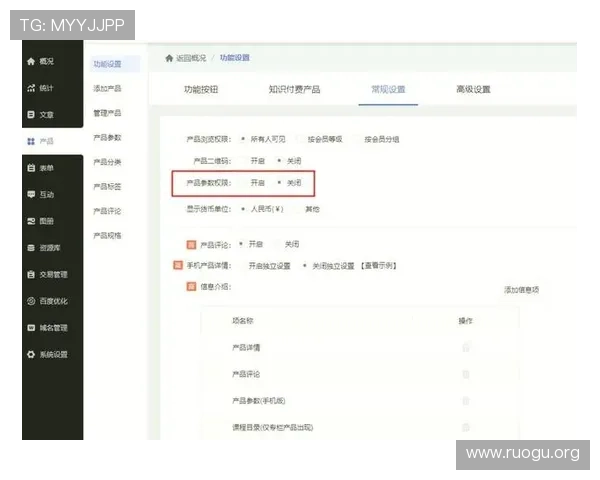Switch to 高级设置 tab
This screenshot has width=600, height=480.
point(473,90)
